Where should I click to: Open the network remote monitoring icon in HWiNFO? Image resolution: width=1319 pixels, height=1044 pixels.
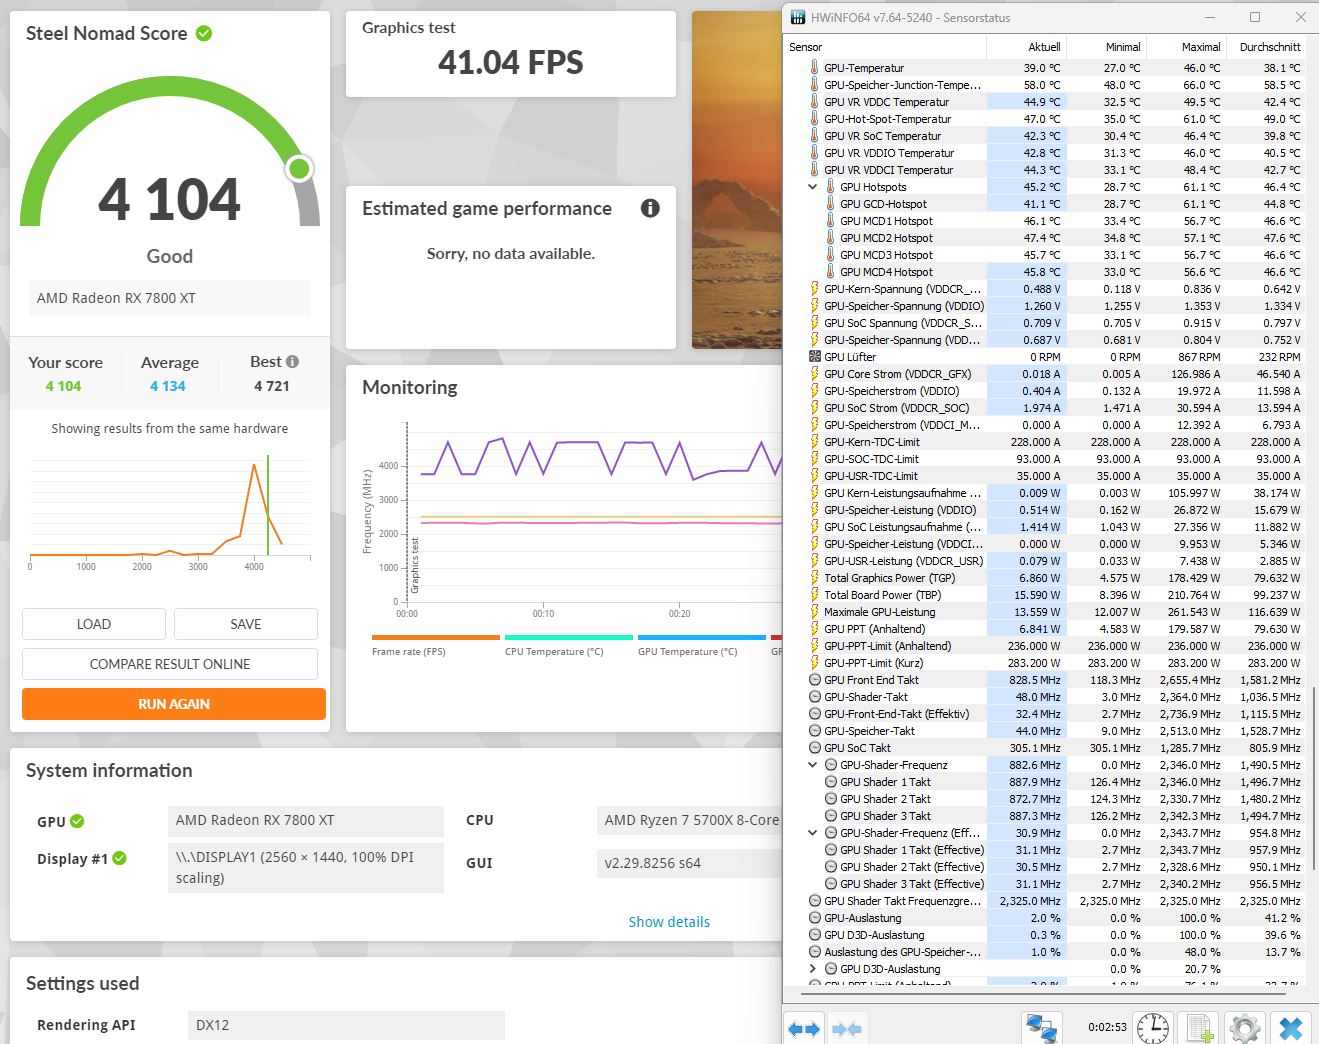click(x=1042, y=1028)
